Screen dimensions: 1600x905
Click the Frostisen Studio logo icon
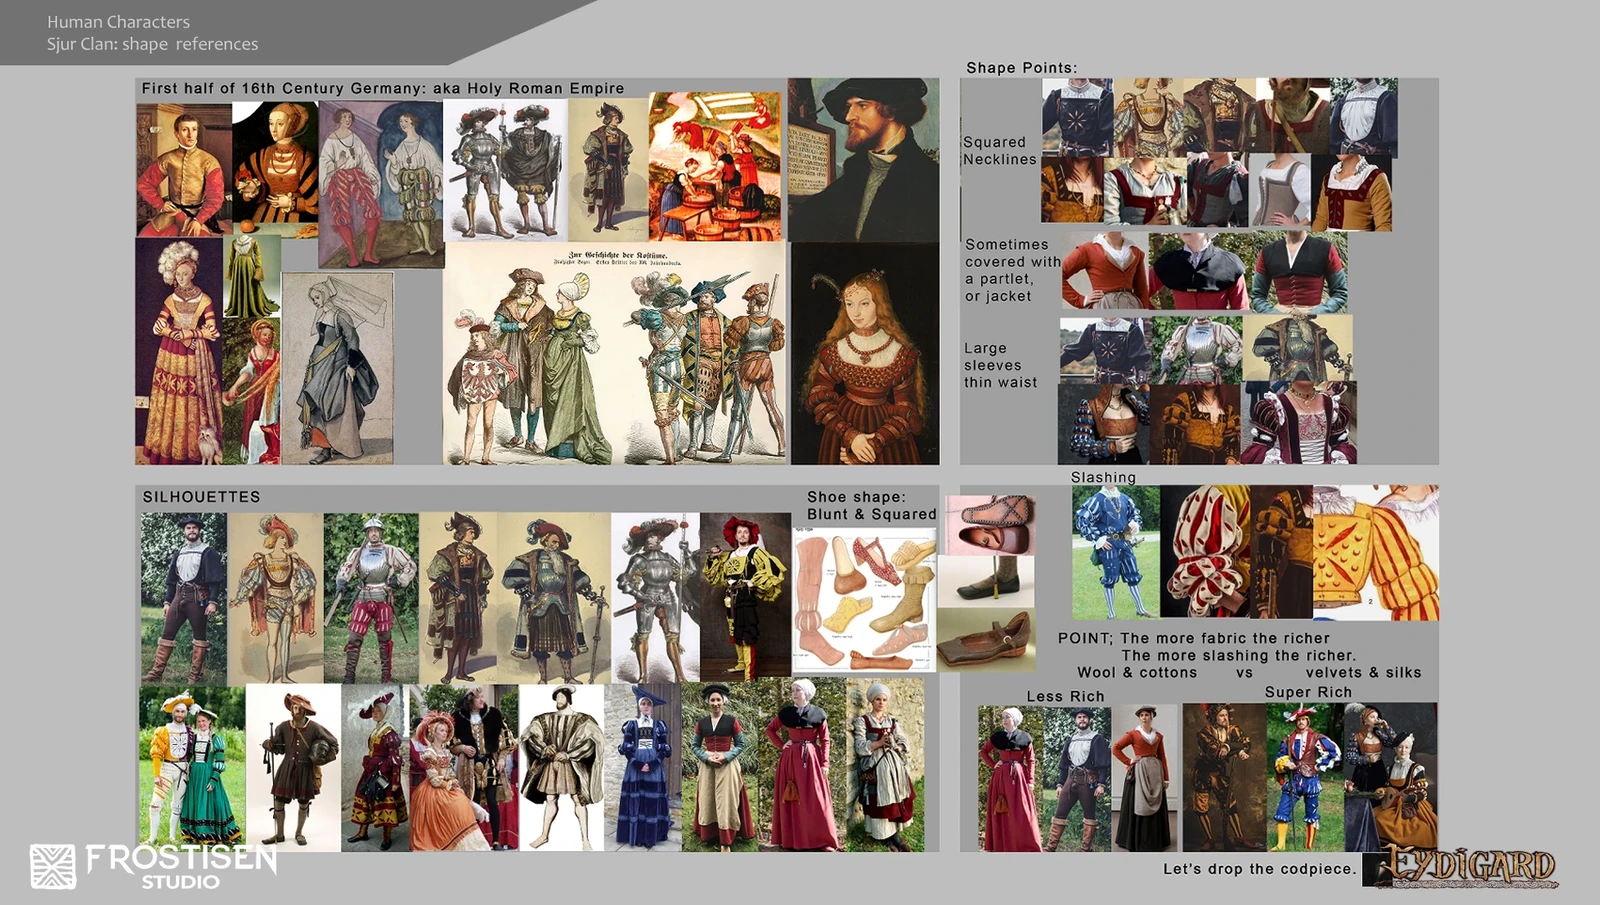pos(55,868)
